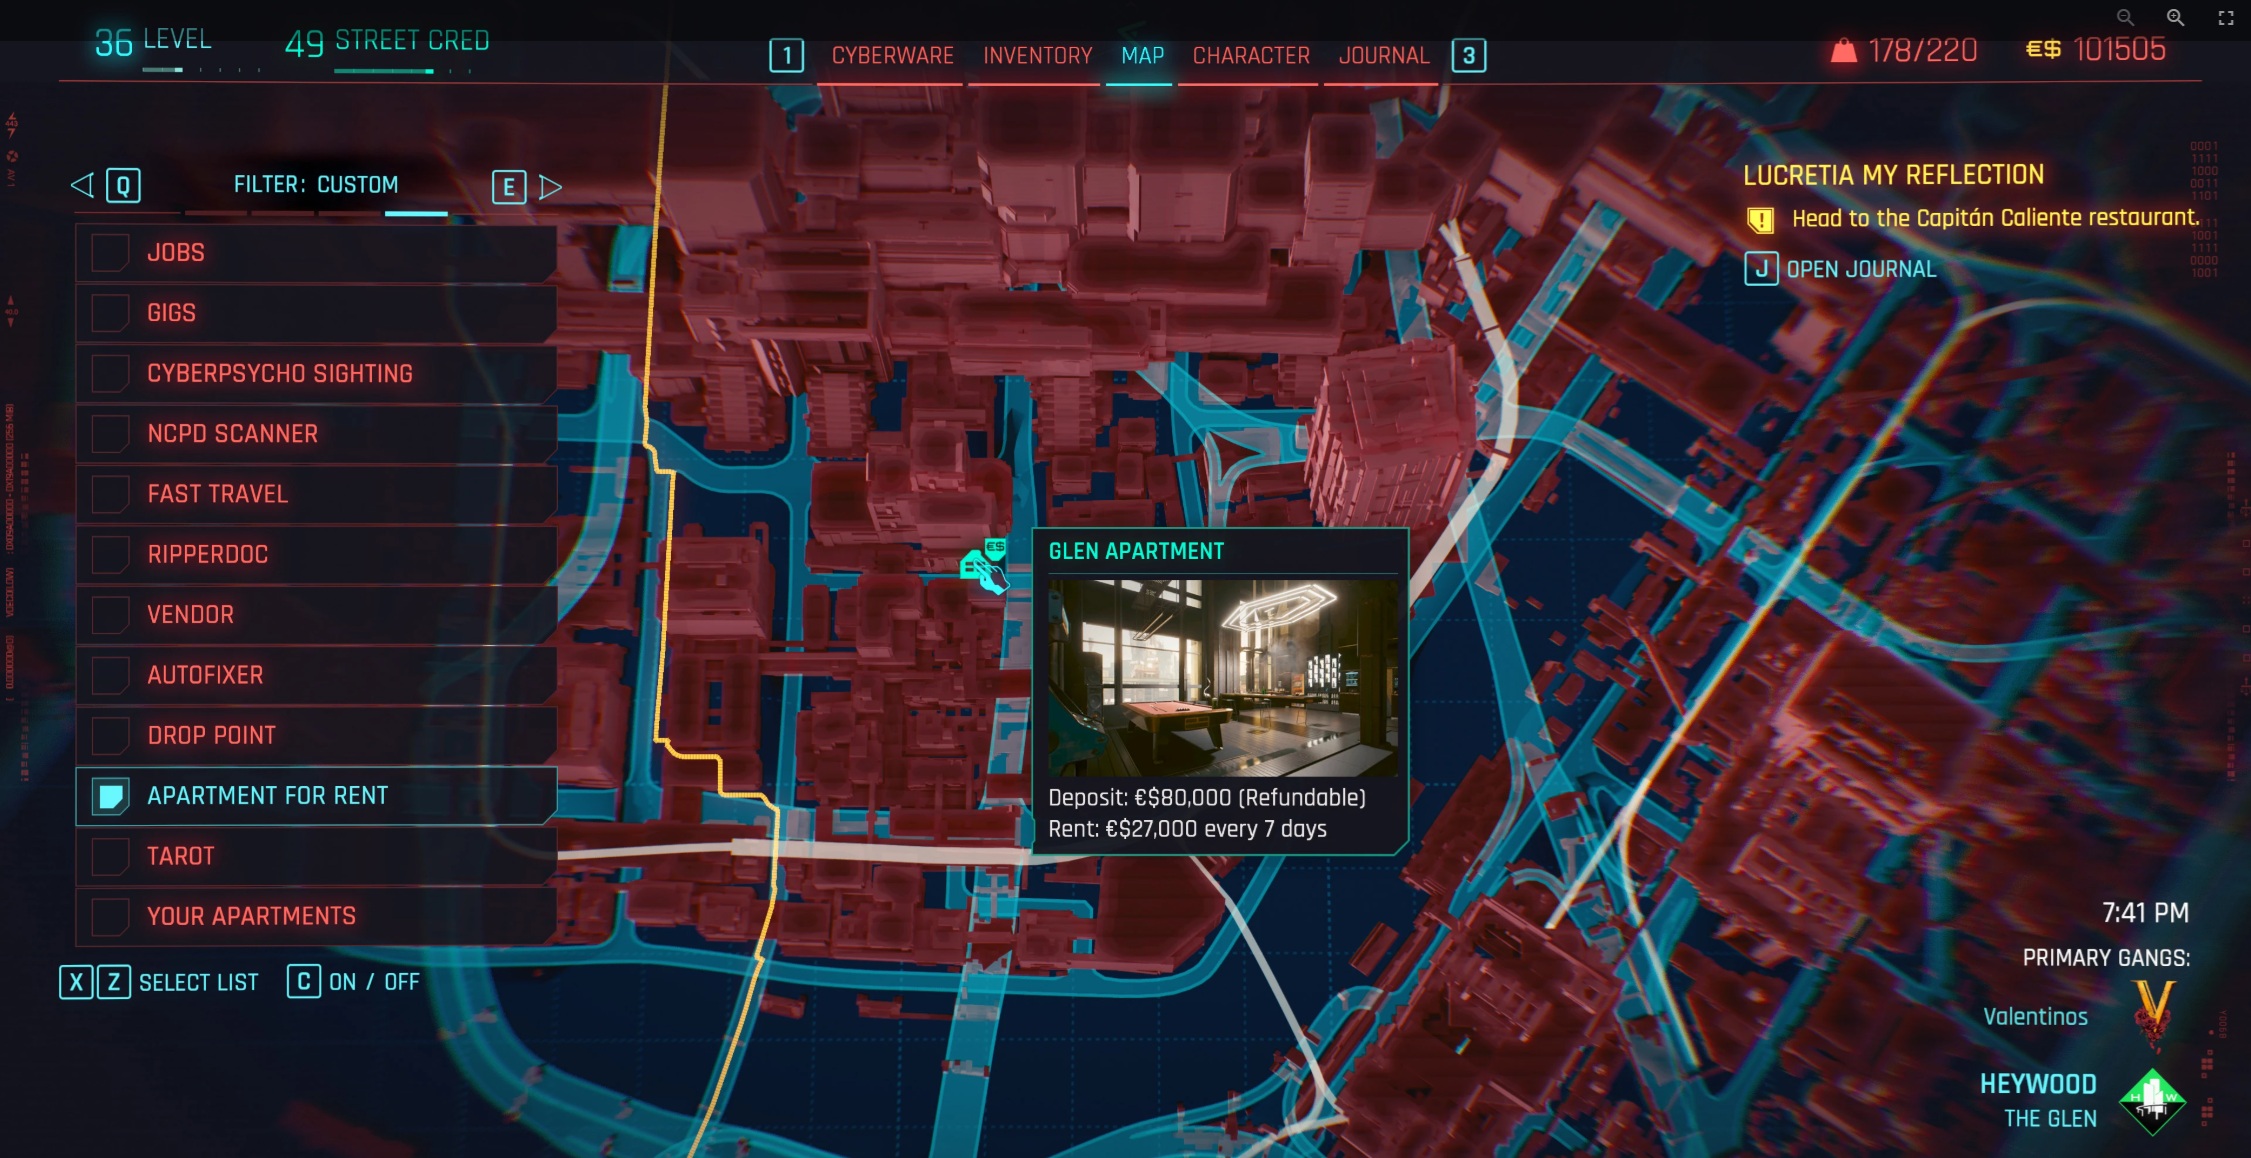Click the 49 Street Cred indicator
The image size is (2251, 1158).
387,41
